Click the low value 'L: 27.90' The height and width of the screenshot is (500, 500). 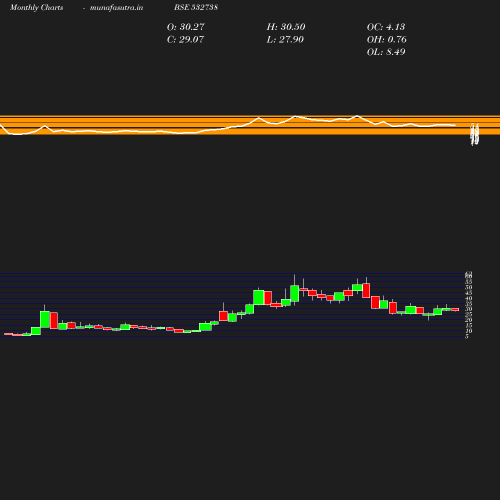click(x=285, y=40)
